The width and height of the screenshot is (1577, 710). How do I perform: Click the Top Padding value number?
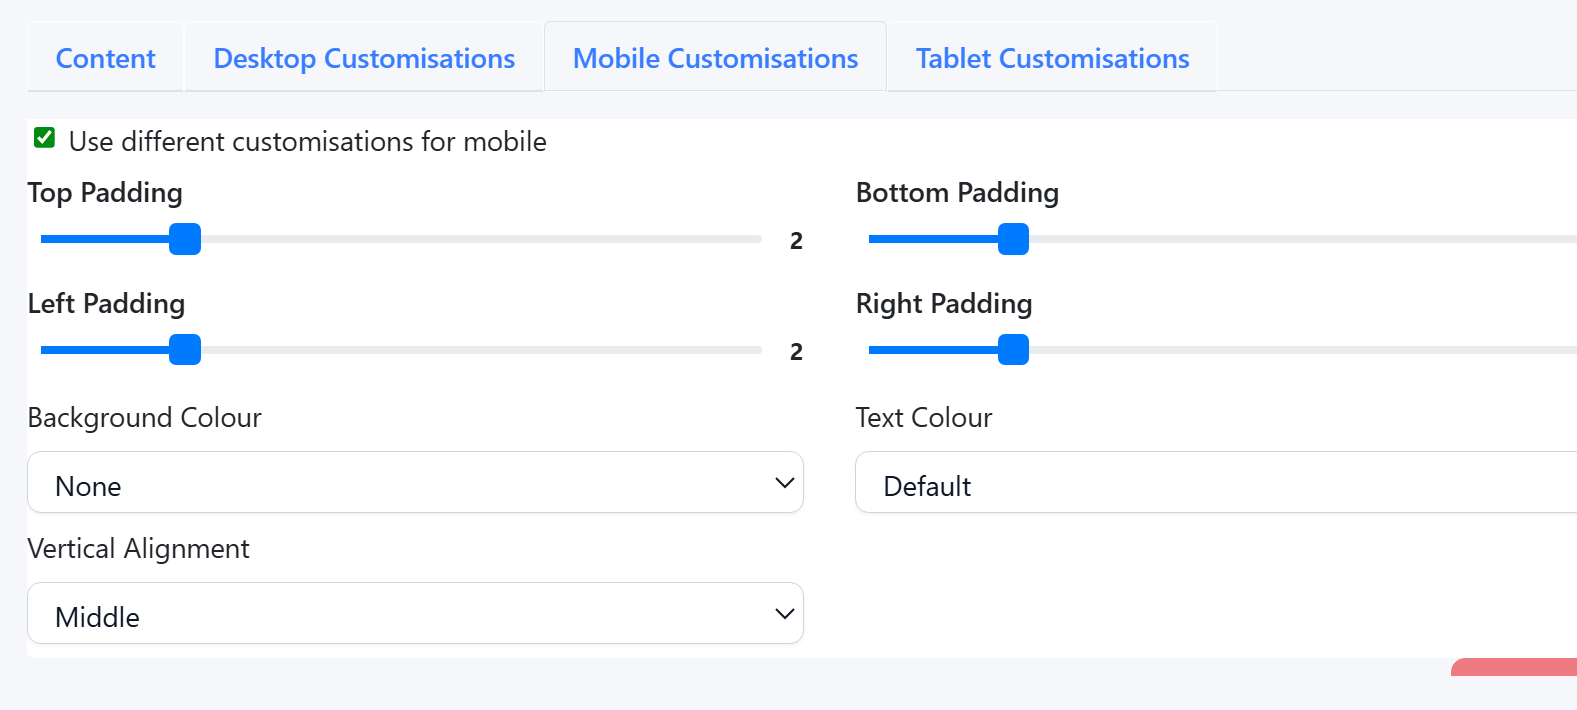[796, 241]
